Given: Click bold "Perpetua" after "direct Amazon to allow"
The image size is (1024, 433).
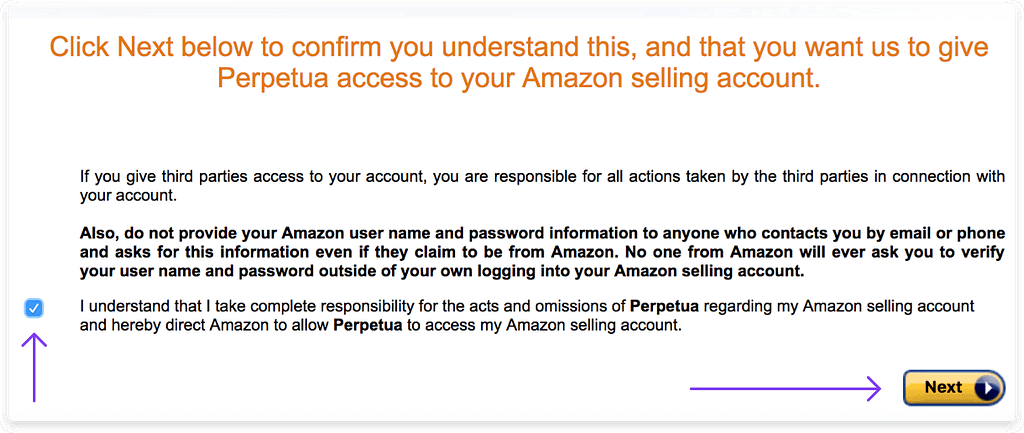Looking at the screenshot, I should coord(367,325).
